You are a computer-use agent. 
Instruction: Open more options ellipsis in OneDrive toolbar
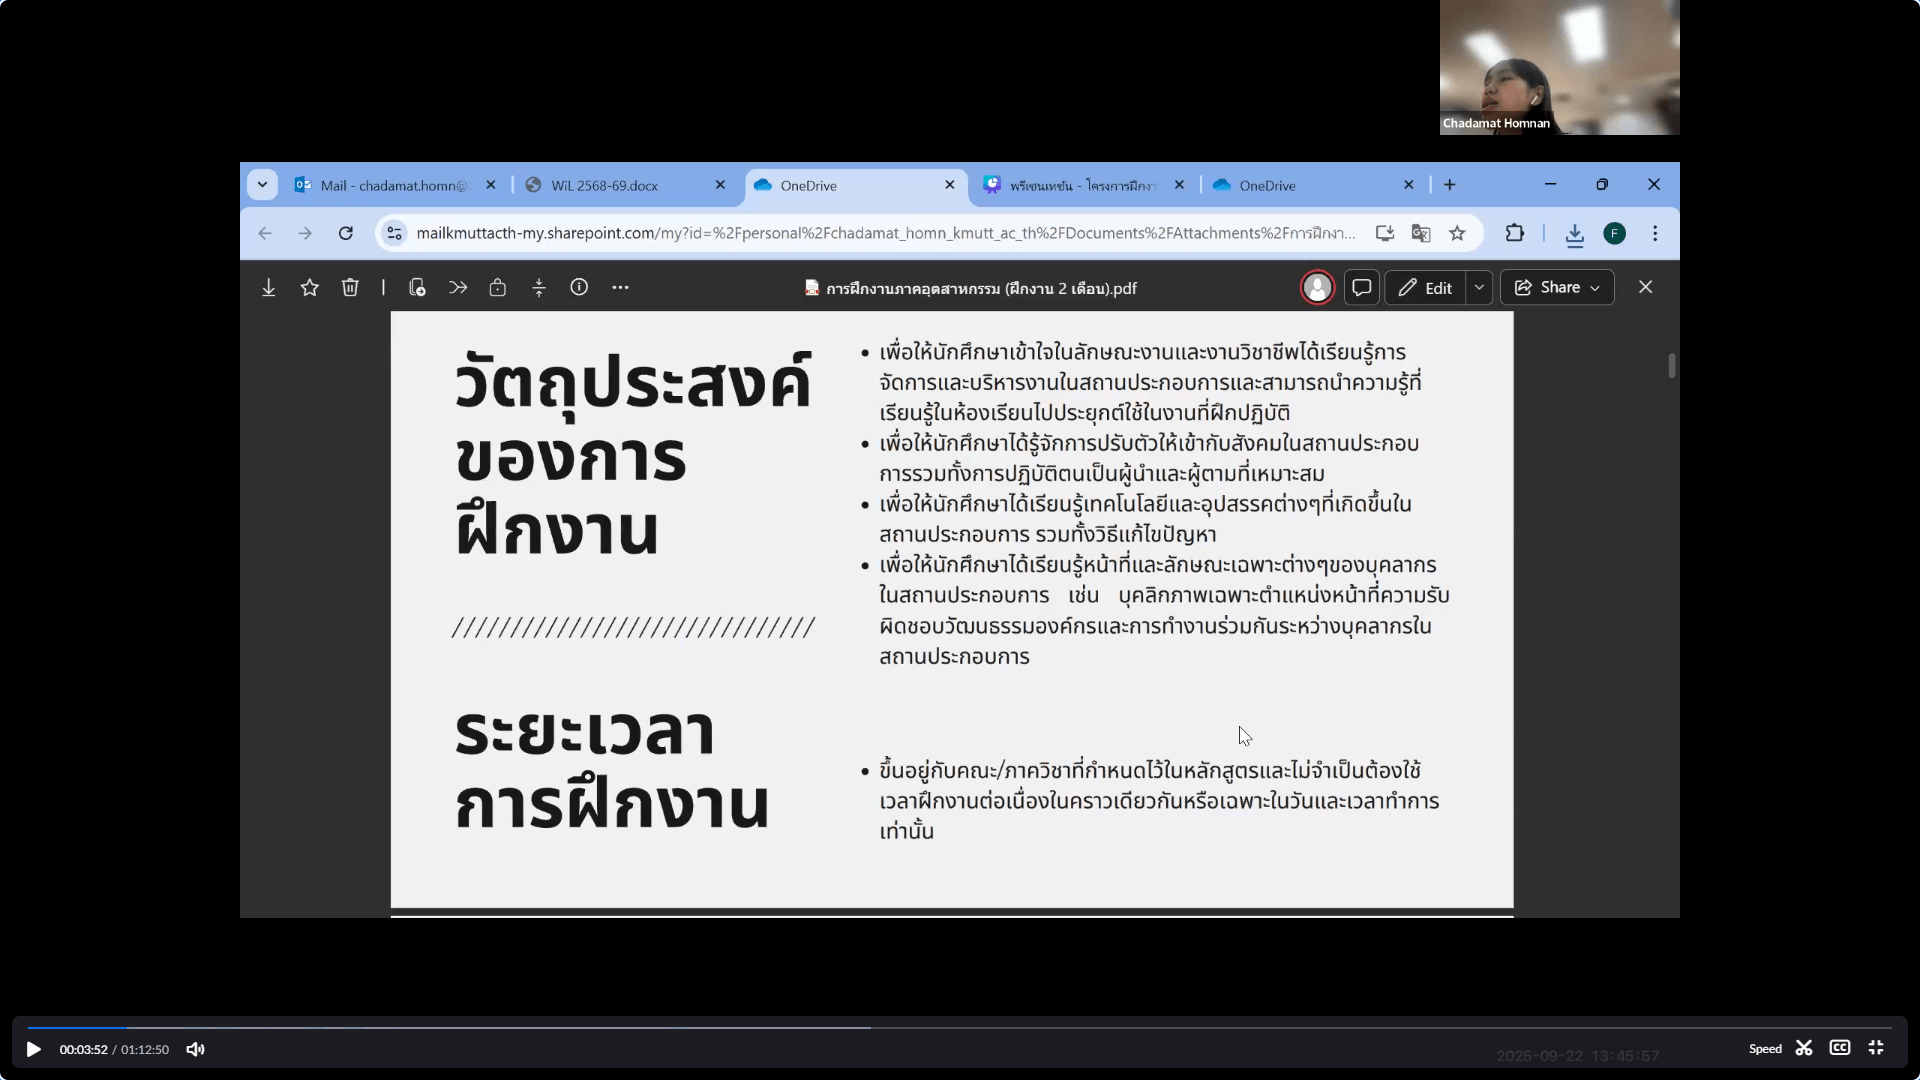(620, 288)
